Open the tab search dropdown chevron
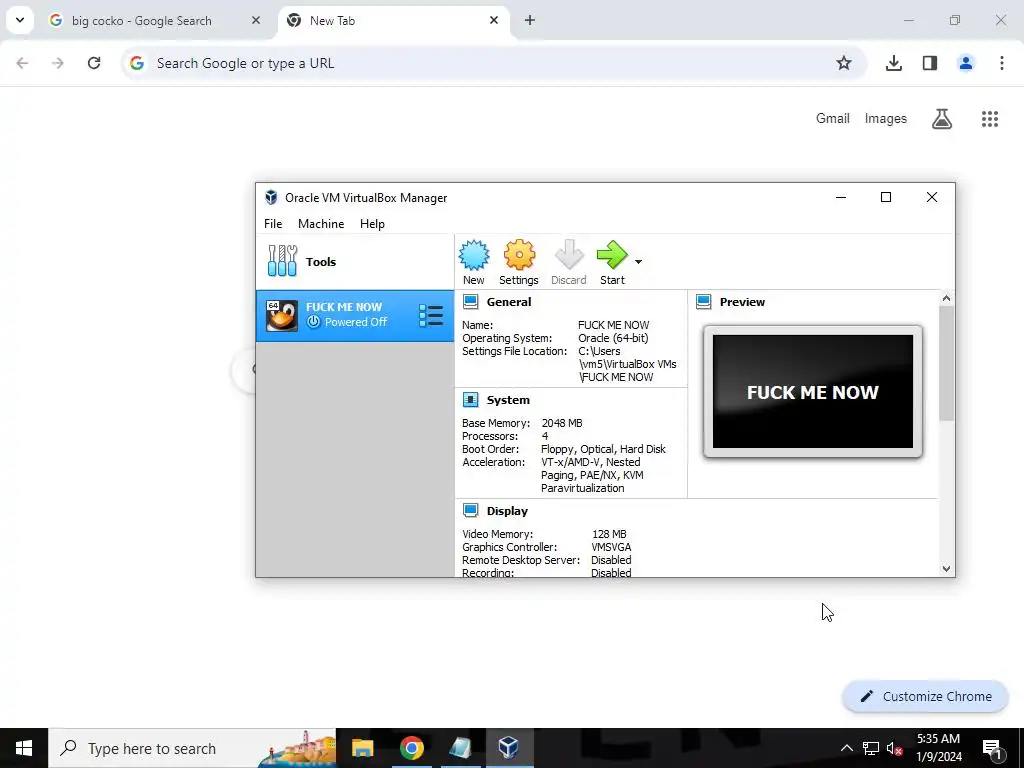The height and width of the screenshot is (768, 1024). pyautogui.click(x=20, y=20)
